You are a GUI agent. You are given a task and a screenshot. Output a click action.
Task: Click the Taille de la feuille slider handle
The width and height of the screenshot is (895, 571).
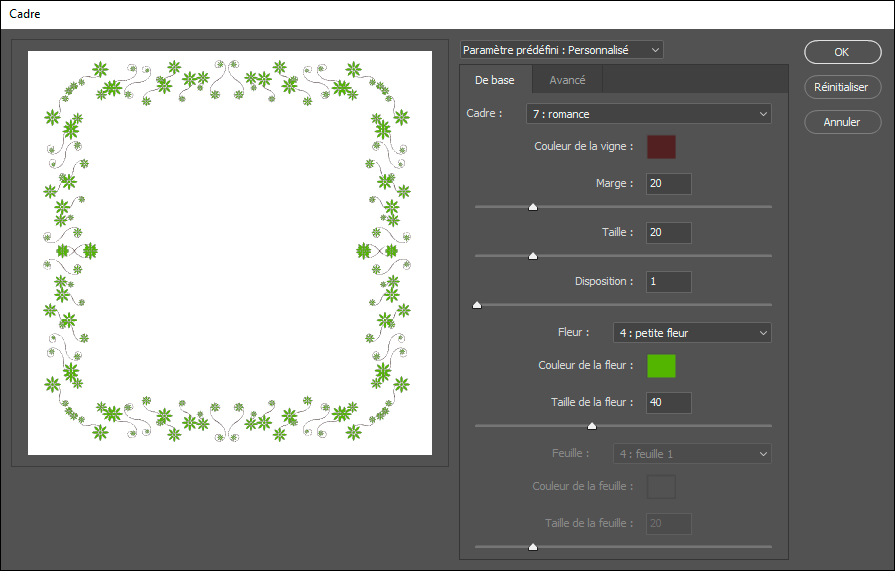coord(533,547)
